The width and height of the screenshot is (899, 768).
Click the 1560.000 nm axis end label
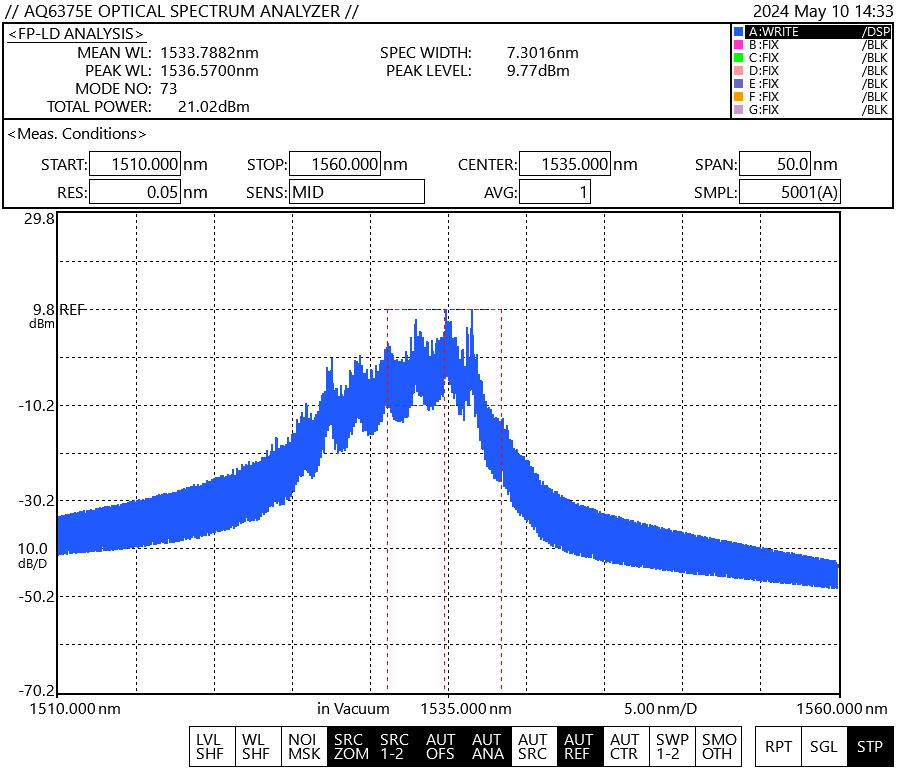click(x=842, y=709)
